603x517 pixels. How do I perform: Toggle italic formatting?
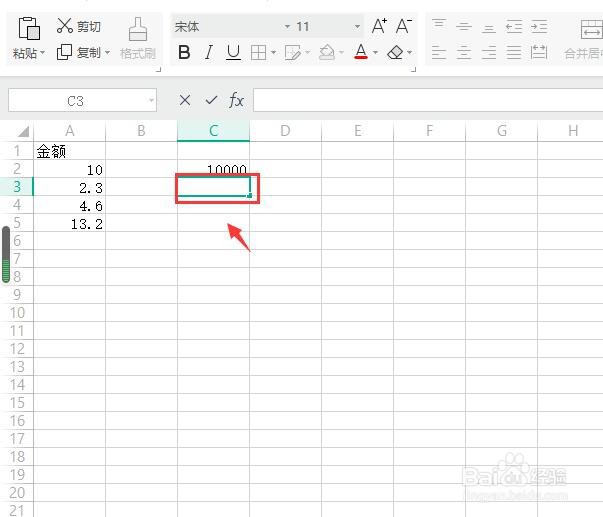pyautogui.click(x=209, y=52)
